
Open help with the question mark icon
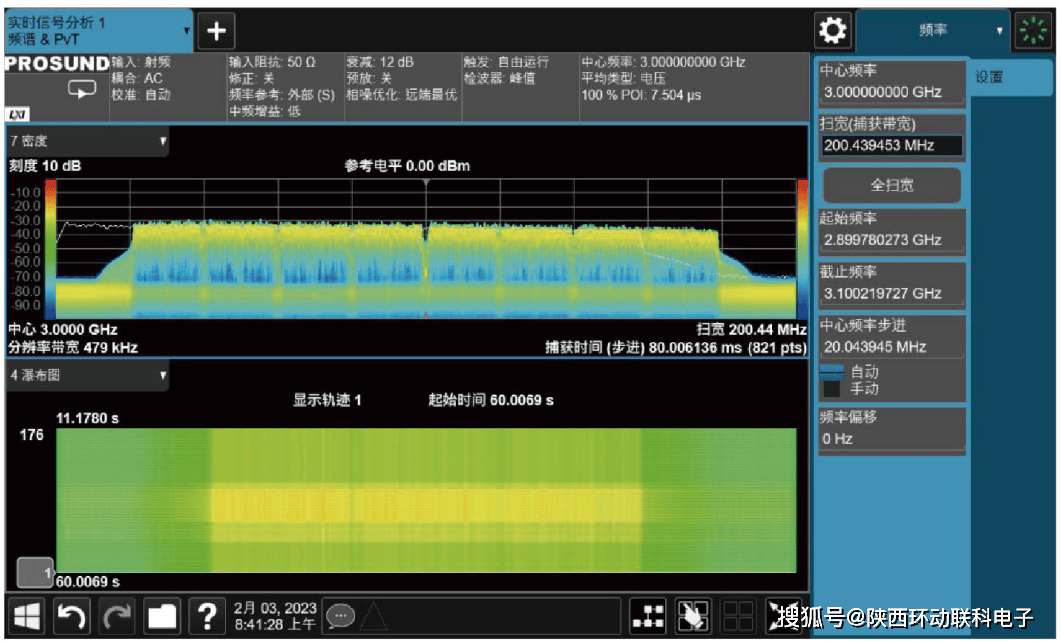coord(207,617)
